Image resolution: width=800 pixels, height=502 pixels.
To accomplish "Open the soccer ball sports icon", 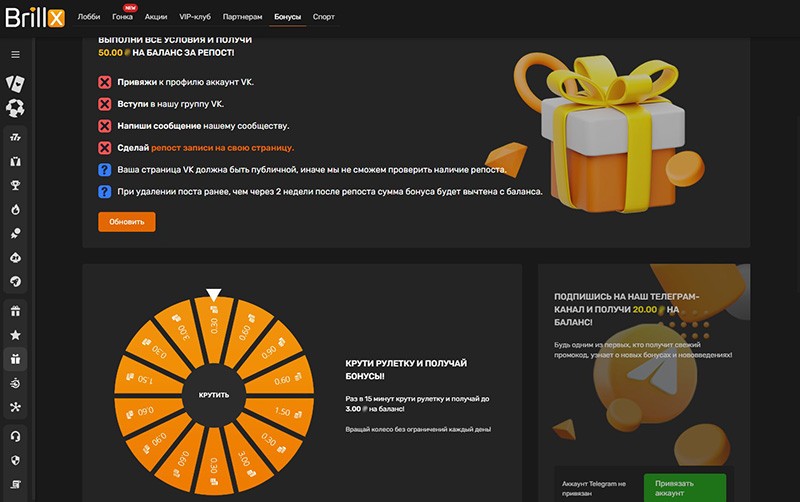I will (x=15, y=108).
